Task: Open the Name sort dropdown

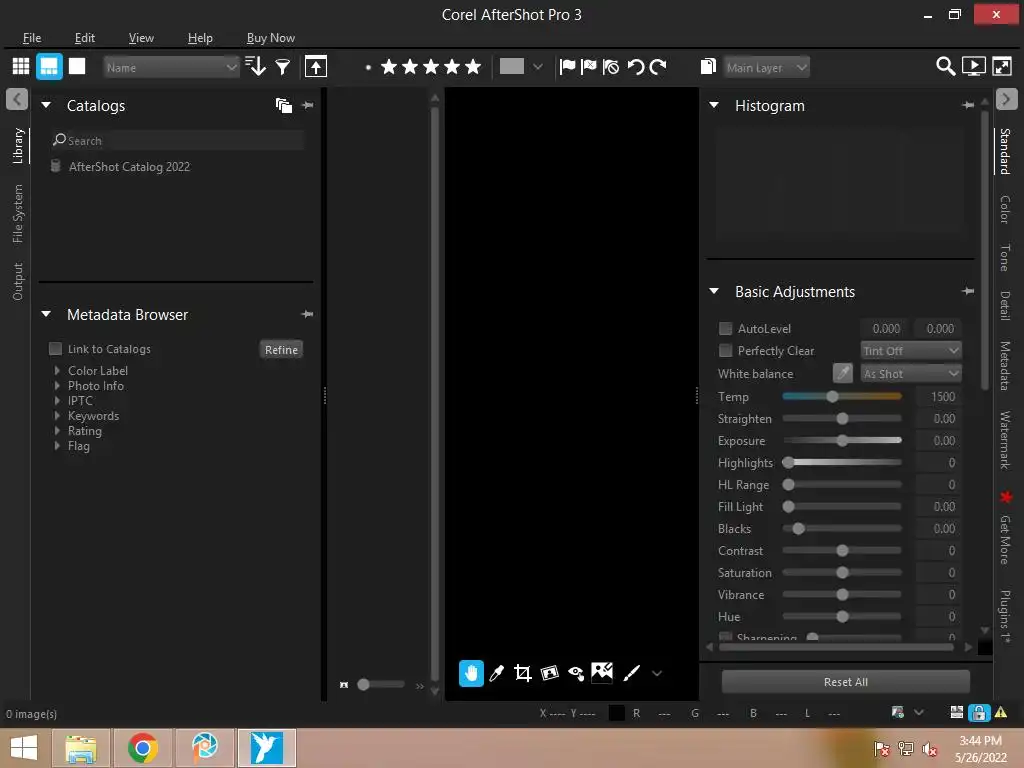Action: click(x=170, y=67)
